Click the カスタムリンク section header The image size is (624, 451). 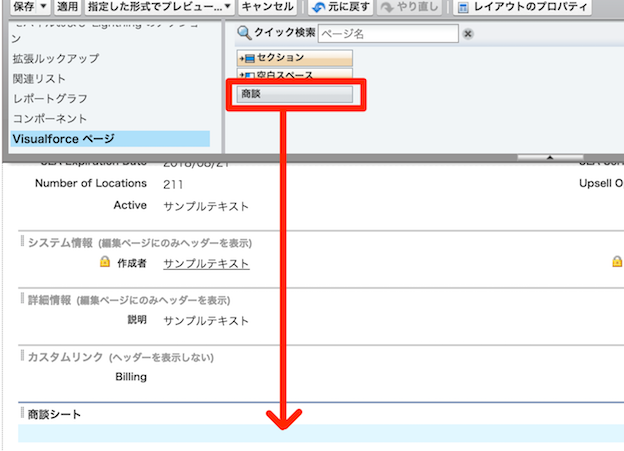click(121, 357)
